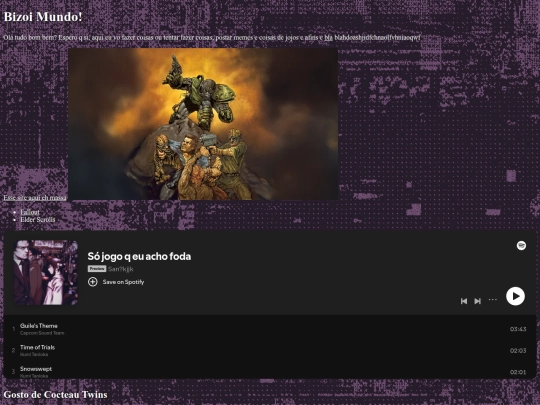Screen dimensions: 540x405
Task: Skip to next track in player
Action: pyautogui.click(x=477, y=301)
